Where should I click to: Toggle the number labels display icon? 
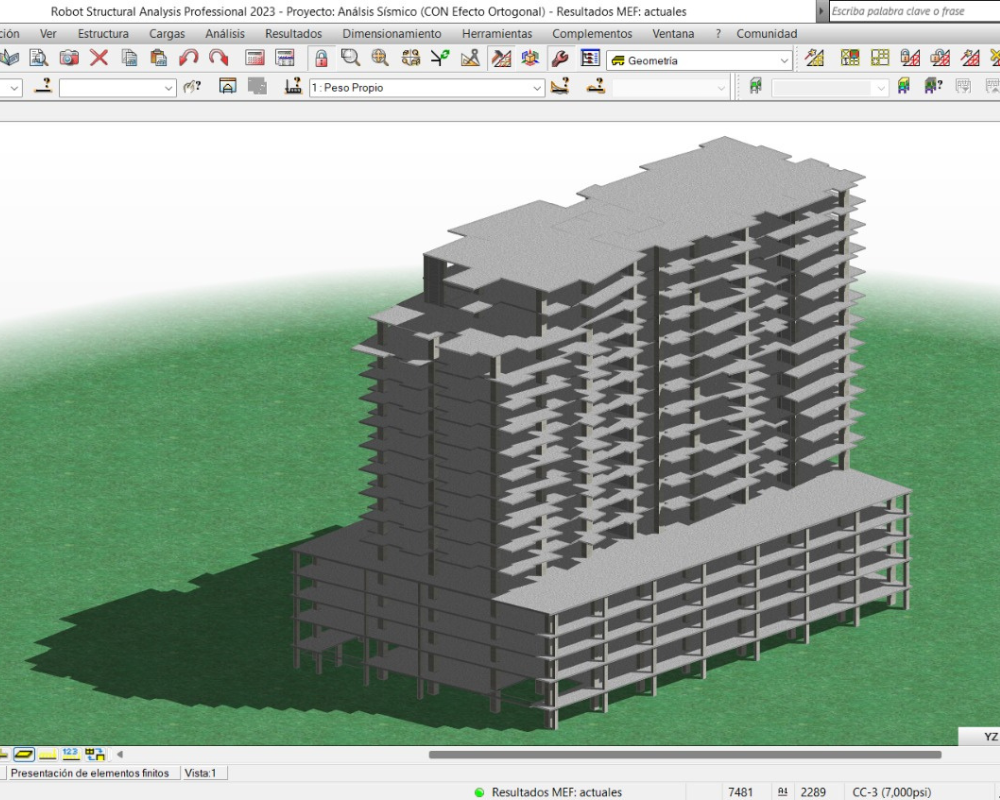point(70,754)
